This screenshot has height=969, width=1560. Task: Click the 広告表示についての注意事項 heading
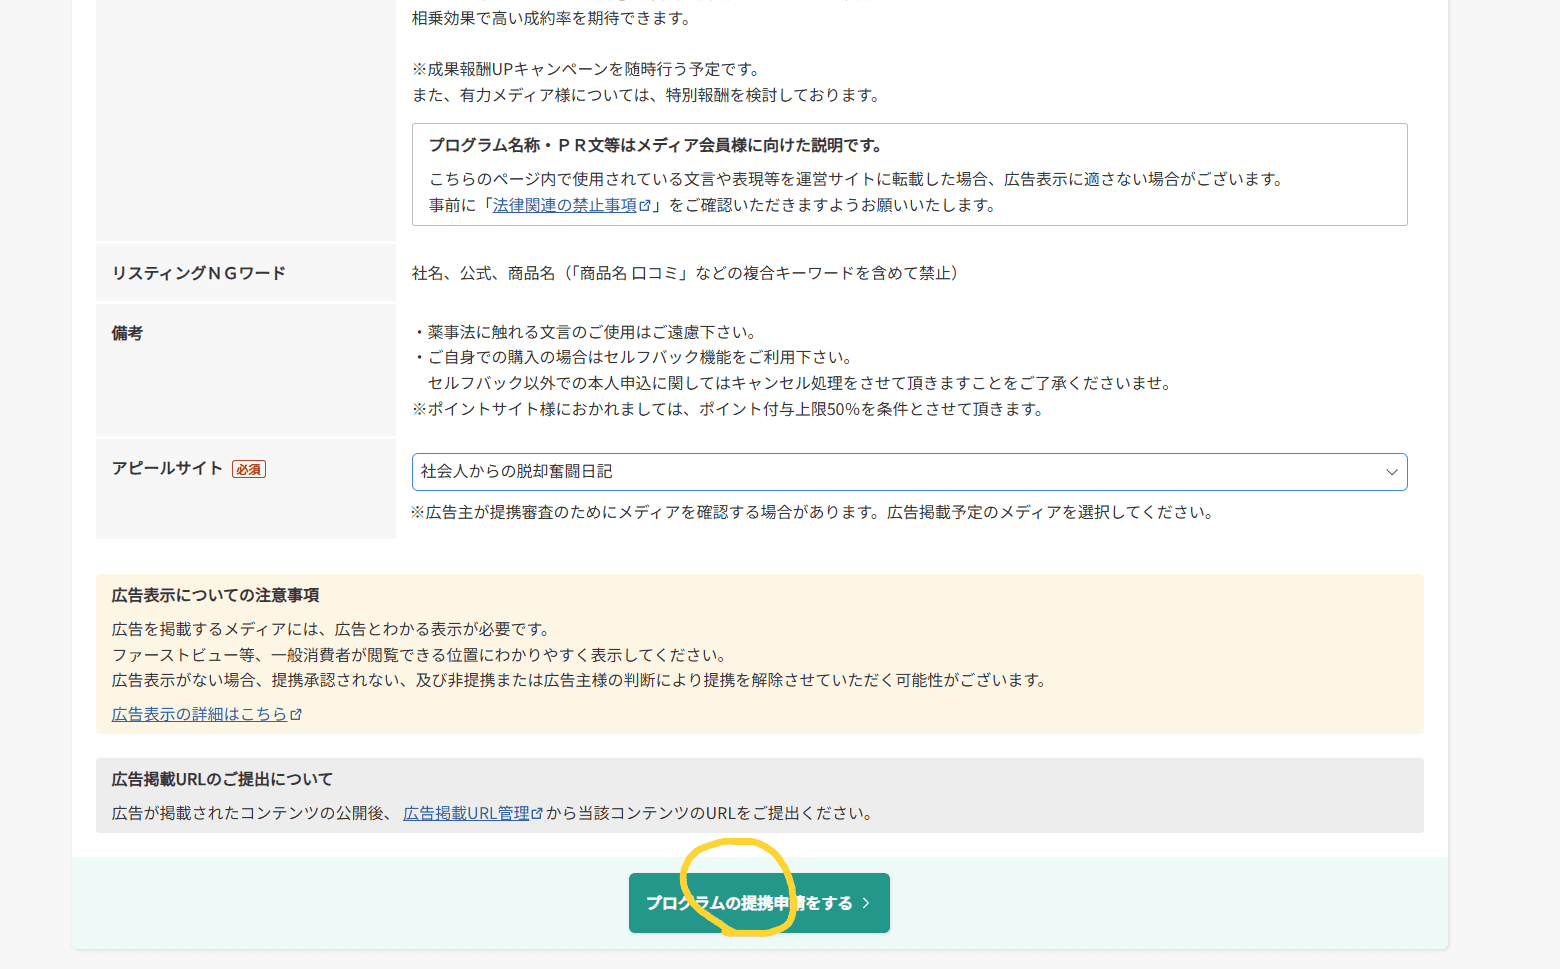click(x=216, y=595)
